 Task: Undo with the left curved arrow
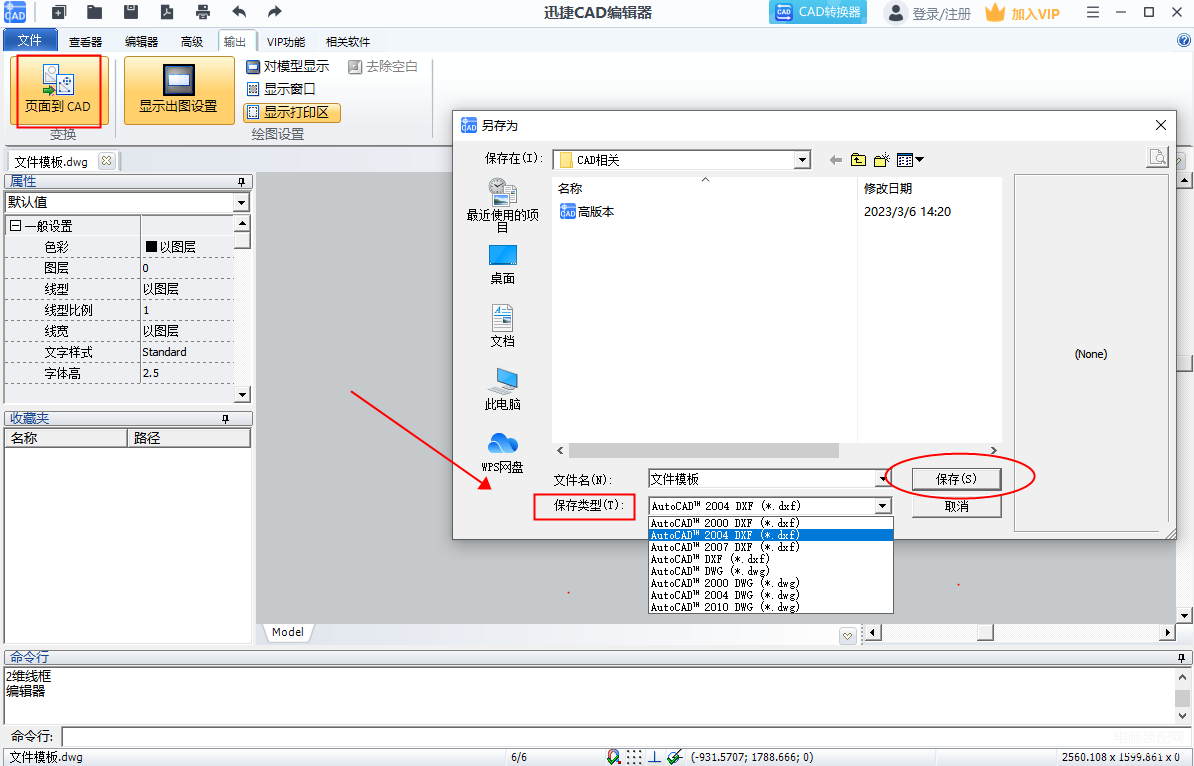pos(239,12)
